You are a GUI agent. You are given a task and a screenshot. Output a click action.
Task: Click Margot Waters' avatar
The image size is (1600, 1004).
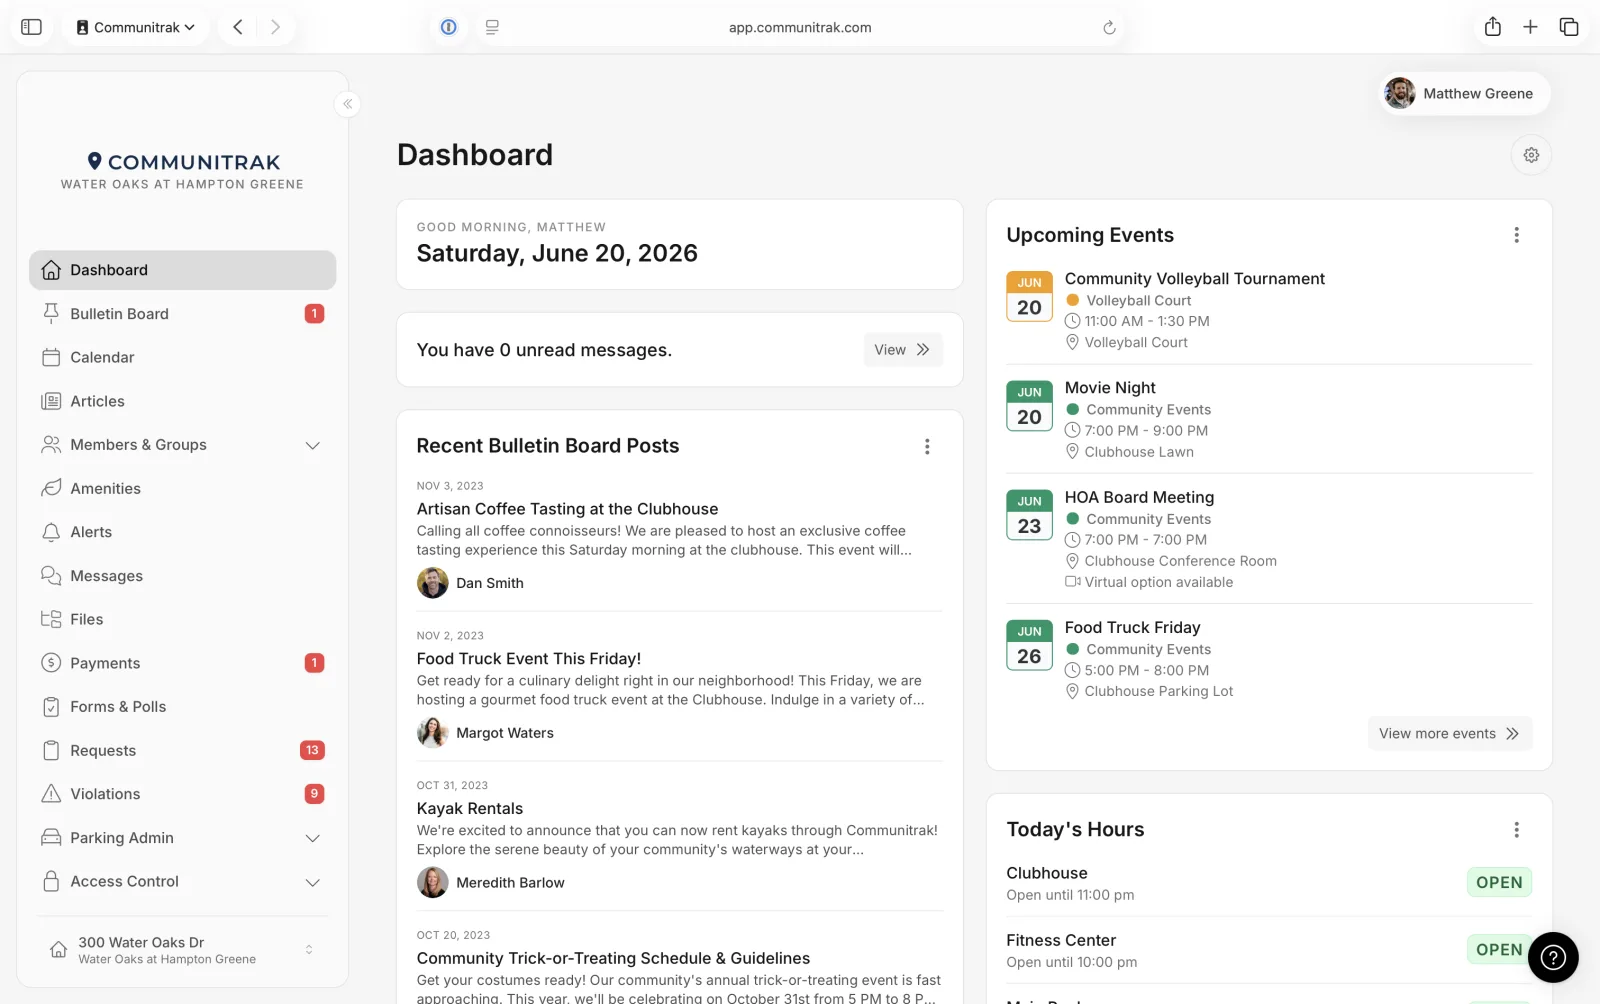click(x=432, y=733)
